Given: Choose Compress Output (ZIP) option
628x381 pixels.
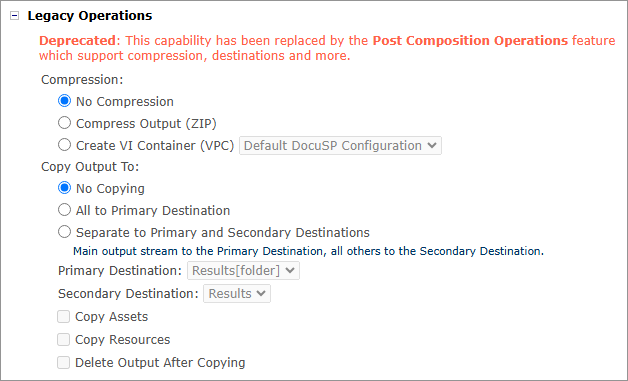Looking at the screenshot, I should point(64,123).
